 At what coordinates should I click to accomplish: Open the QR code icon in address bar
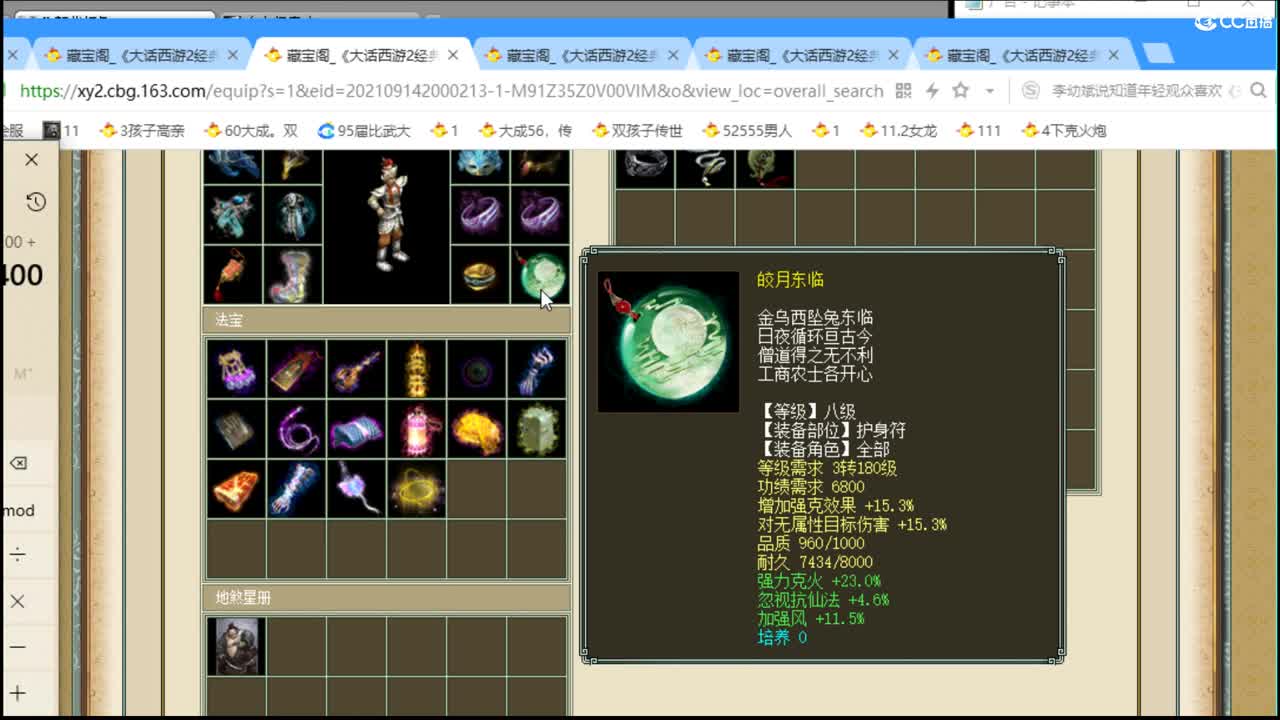click(903, 91)
